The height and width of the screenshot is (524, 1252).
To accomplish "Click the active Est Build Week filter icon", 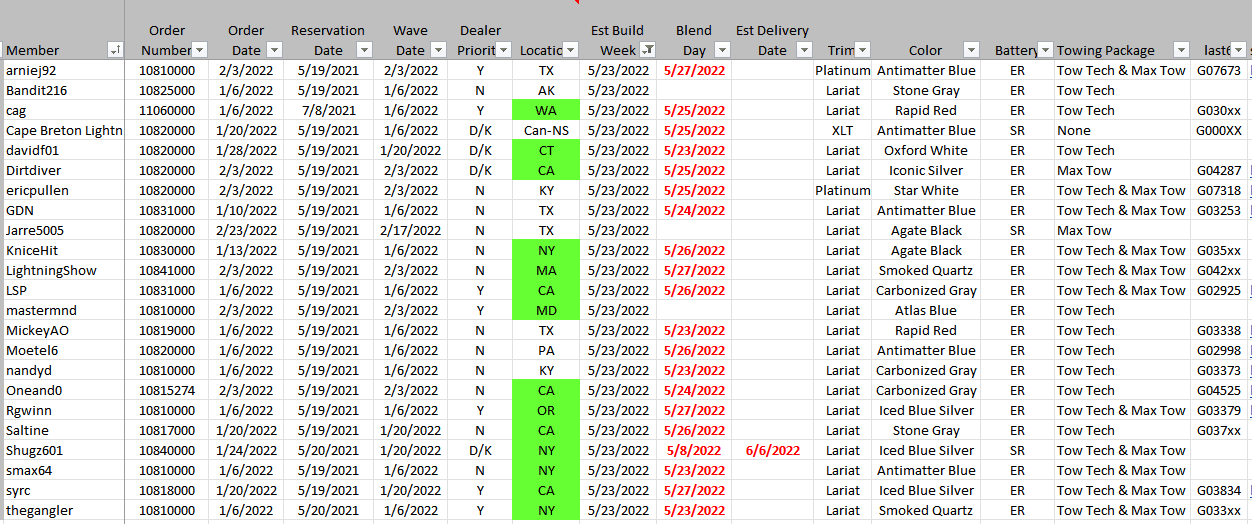I will coord(647,50).
